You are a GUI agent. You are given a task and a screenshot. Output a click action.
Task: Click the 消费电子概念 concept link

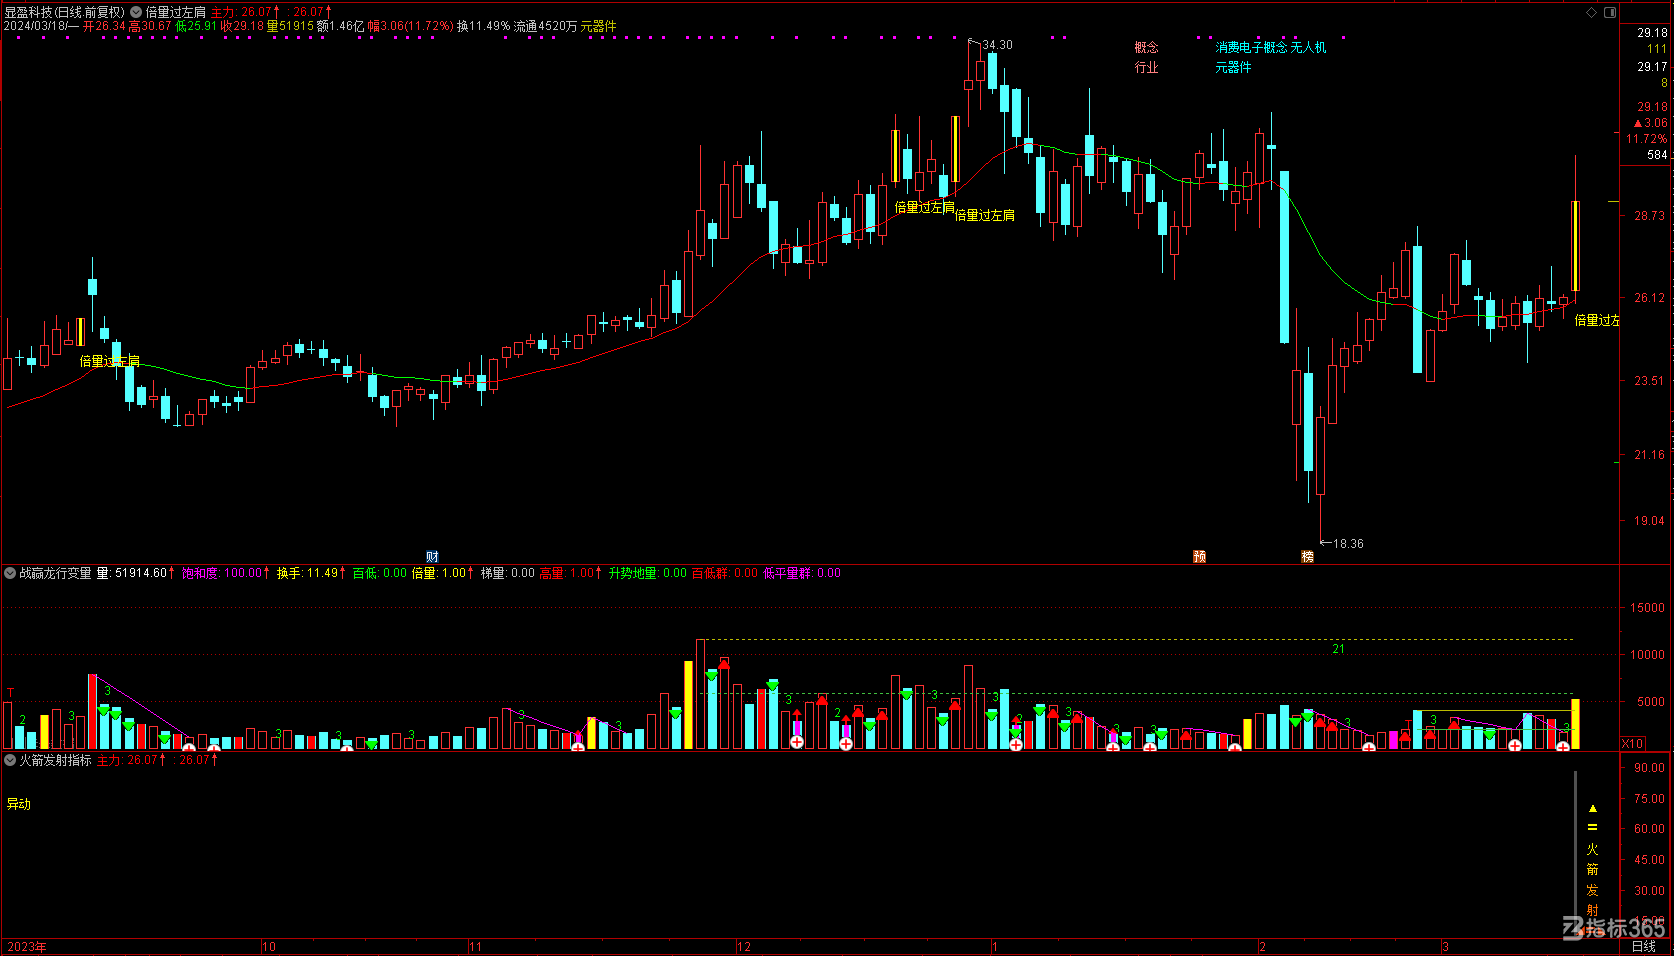1251,47
